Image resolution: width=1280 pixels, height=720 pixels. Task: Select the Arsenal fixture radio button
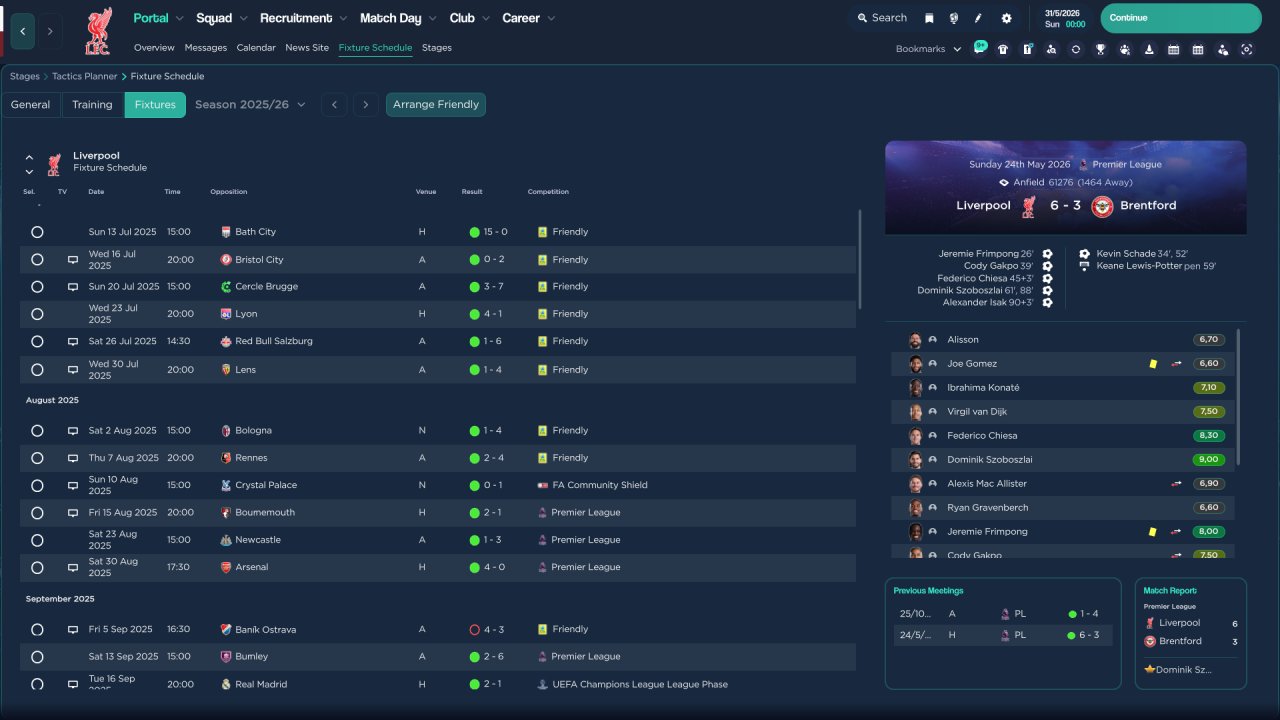pos(37,567)
